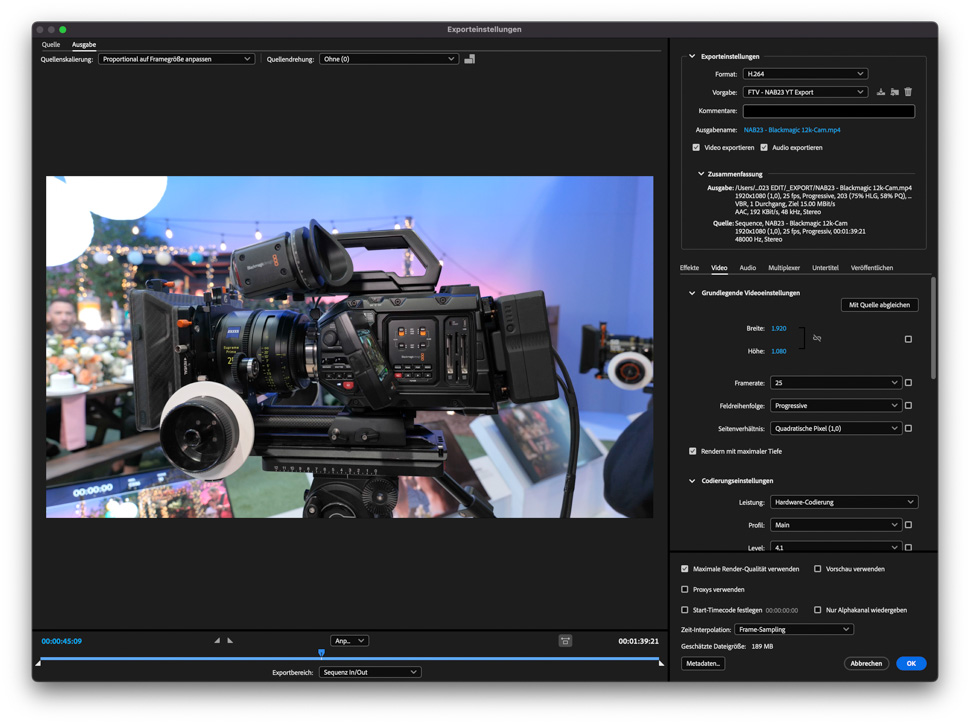The width and height of the screenshot is (970, 724).
Task: Set the In point with the left triangle marker
Action: 217,640
